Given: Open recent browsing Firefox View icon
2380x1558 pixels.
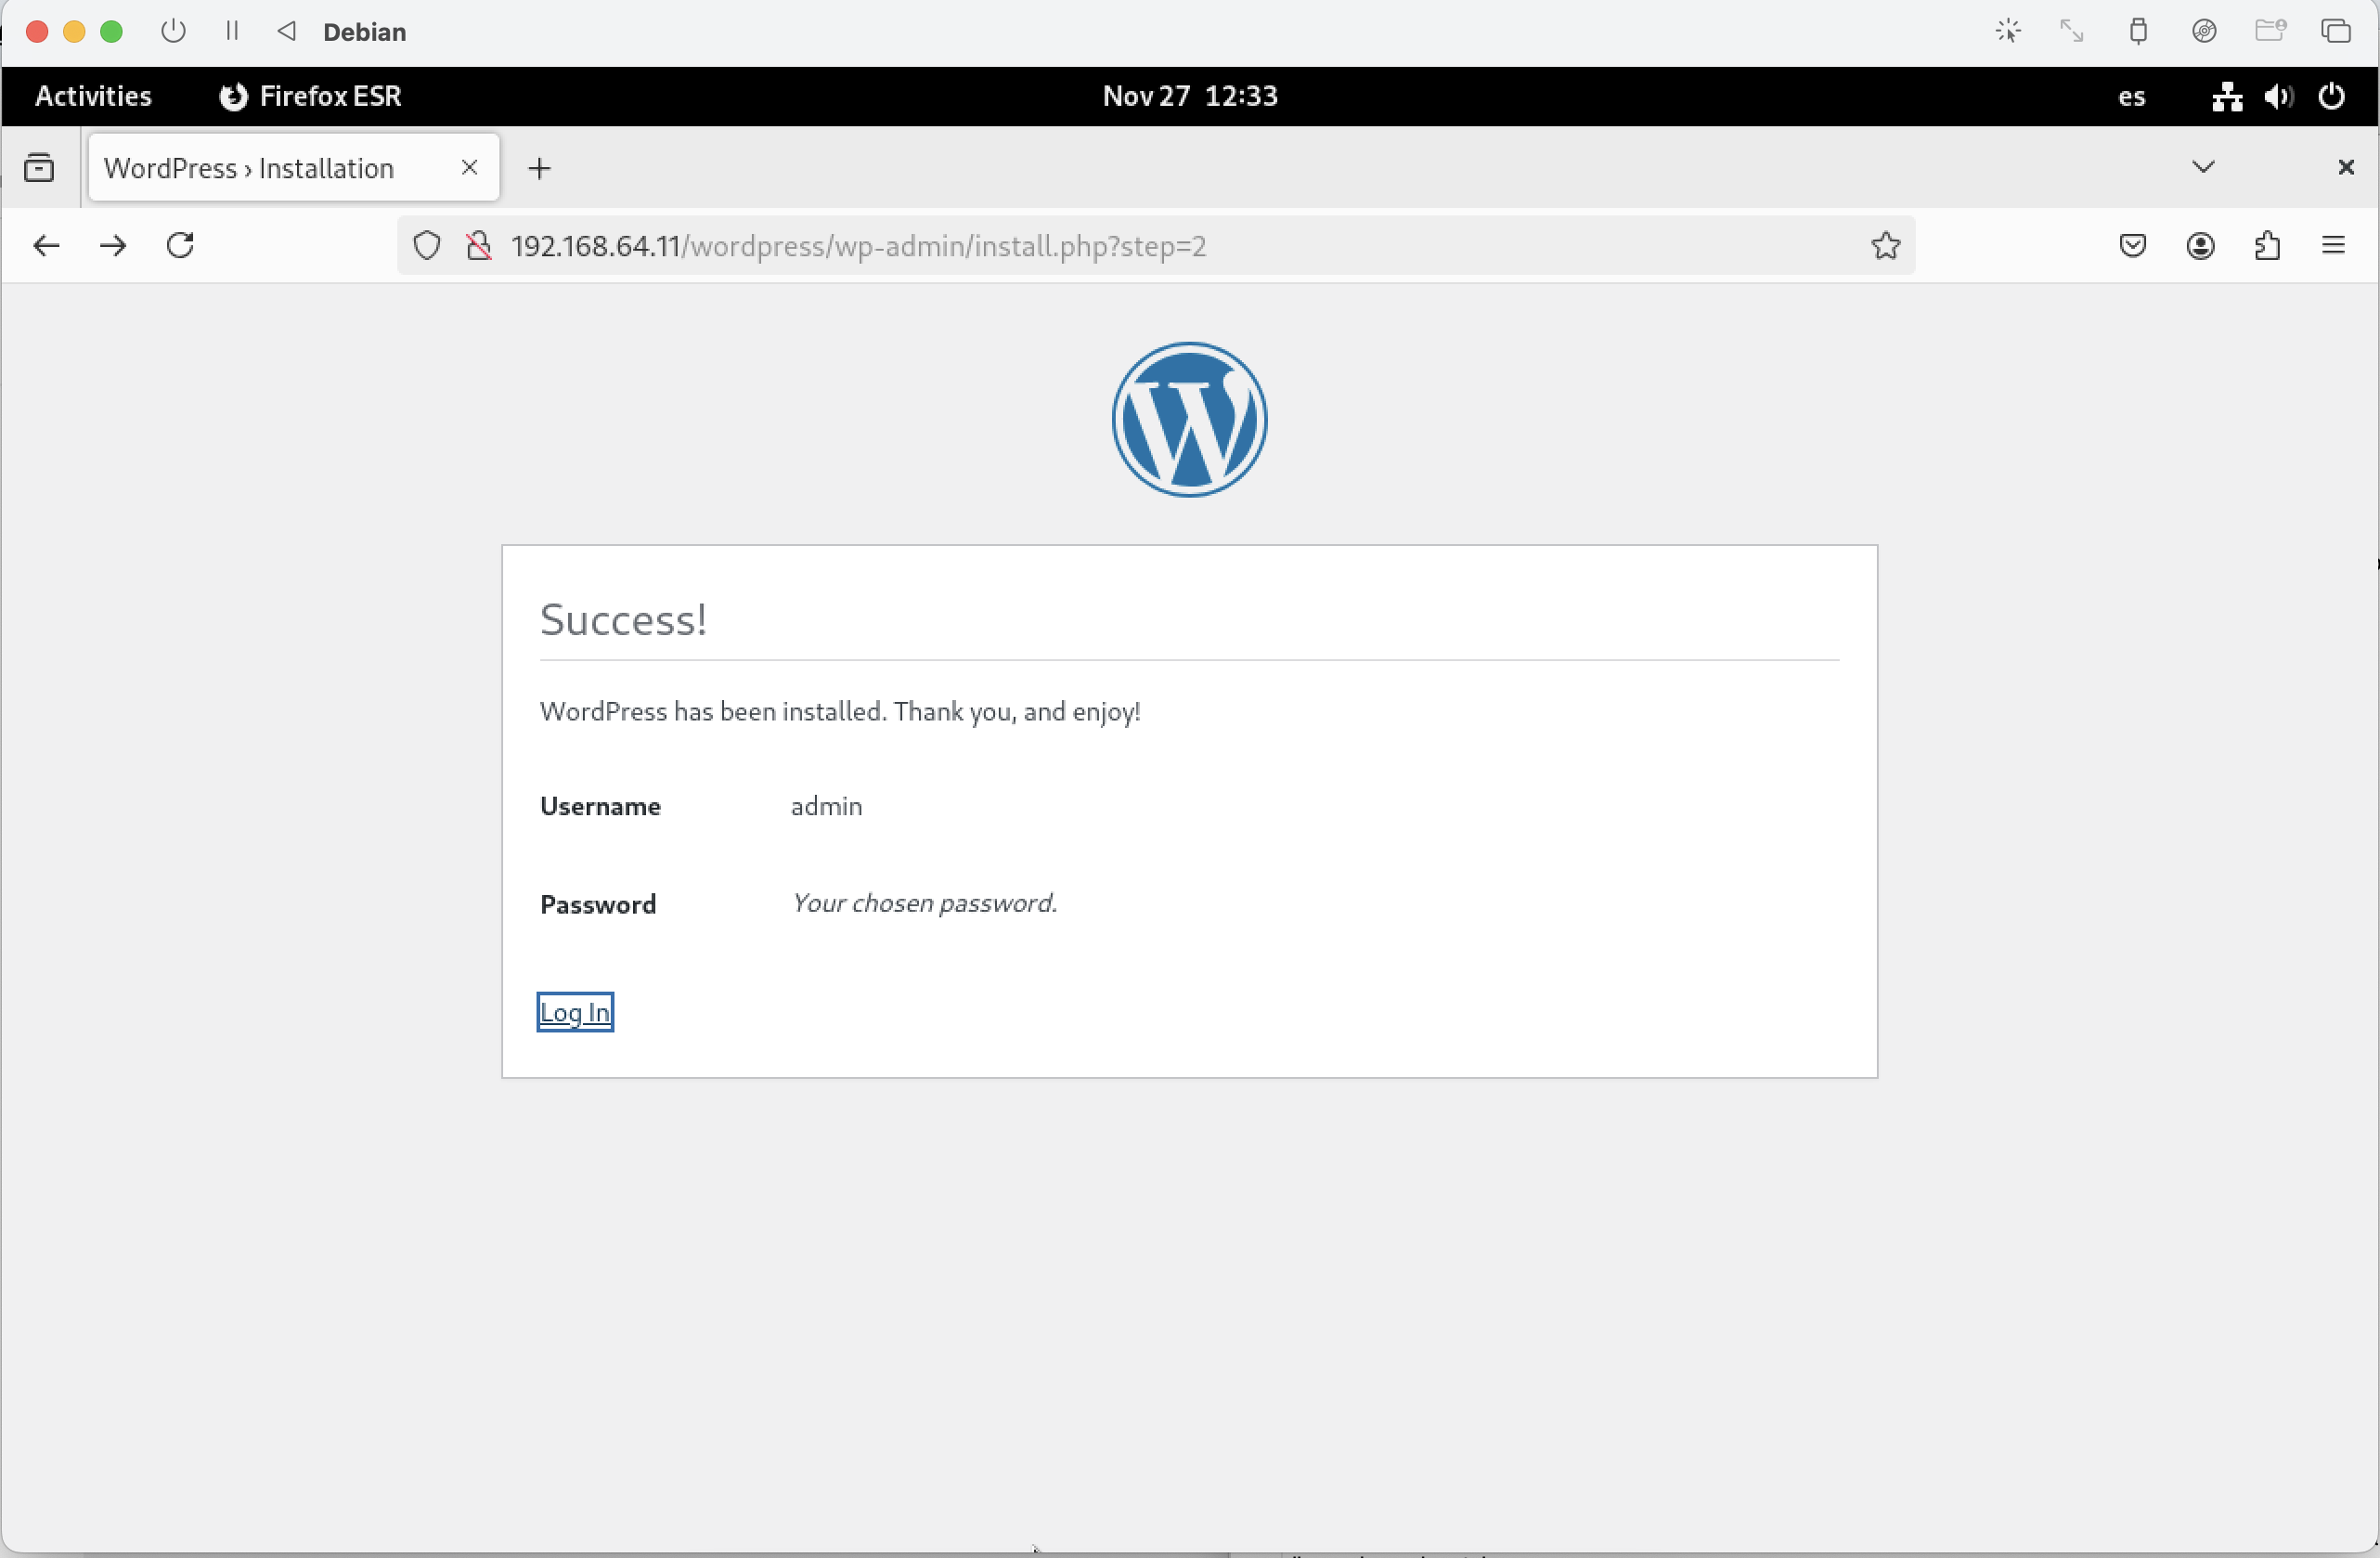Looking at the screenshot, I should click(39, 167).
